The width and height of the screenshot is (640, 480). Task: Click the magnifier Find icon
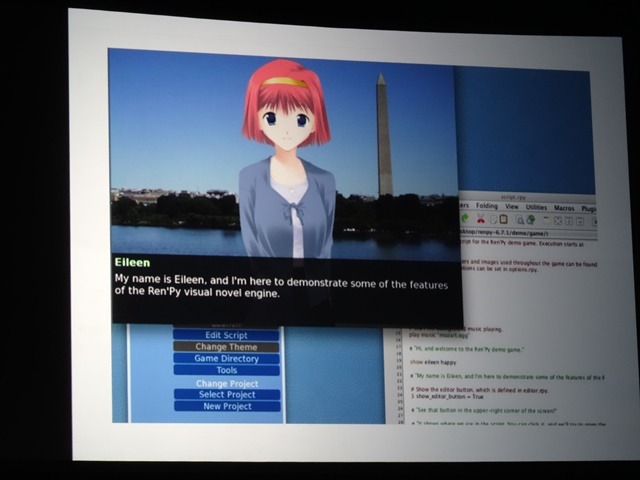[x=520, y=220]
